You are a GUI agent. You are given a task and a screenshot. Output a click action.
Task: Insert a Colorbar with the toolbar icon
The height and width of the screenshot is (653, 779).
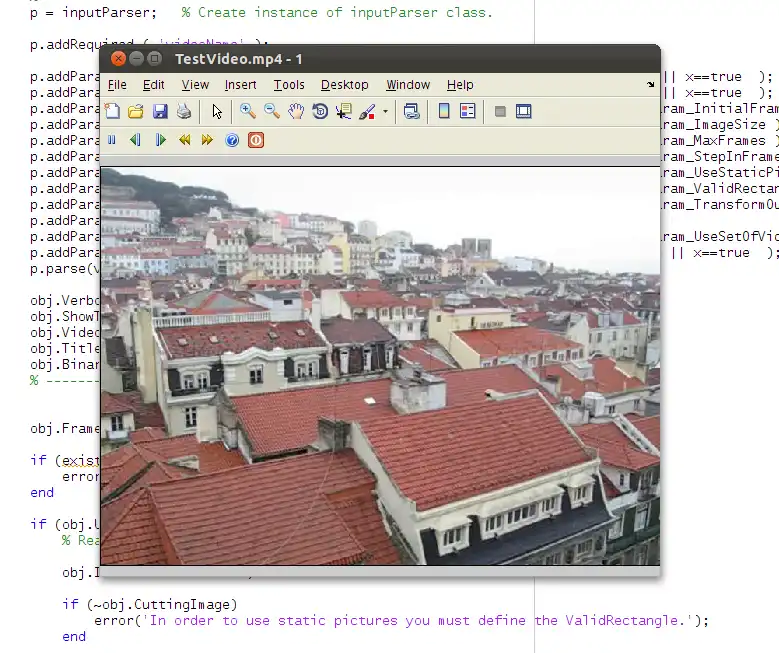pos(444,111)
